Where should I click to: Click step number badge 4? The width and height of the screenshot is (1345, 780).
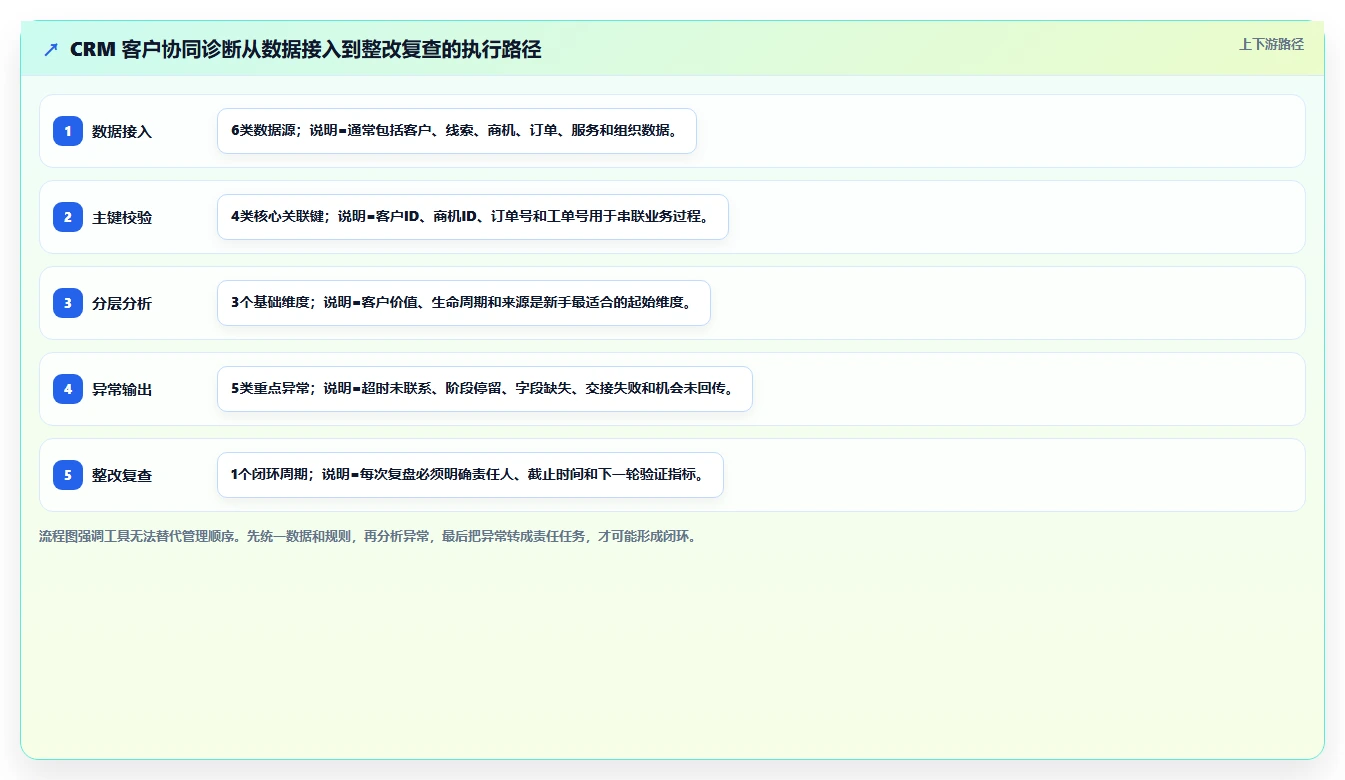coord(68,389)
